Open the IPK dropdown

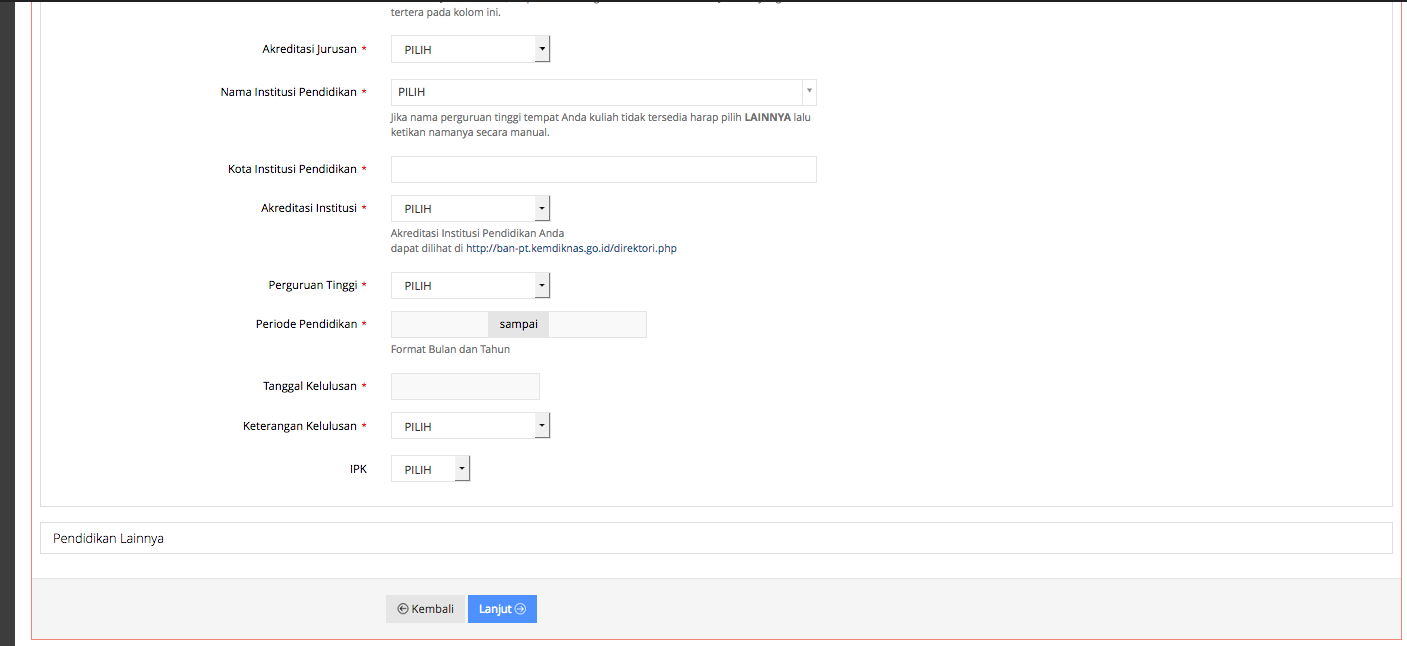[429, 469]
